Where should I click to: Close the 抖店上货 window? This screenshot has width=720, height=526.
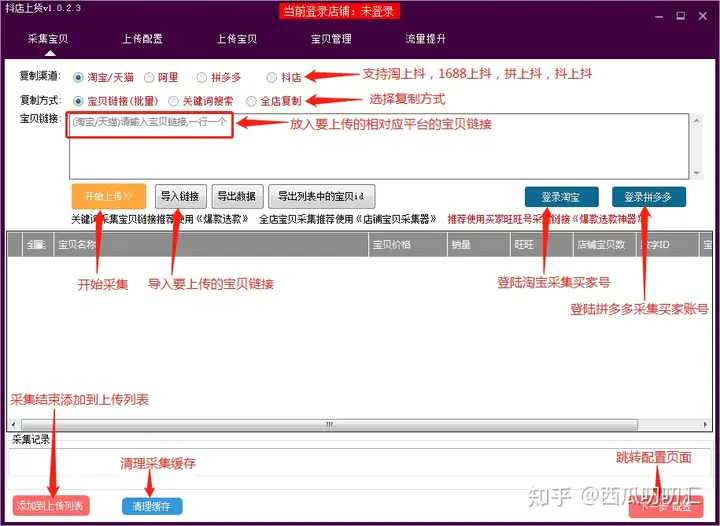pyautogui.click(x=703, y=16)
